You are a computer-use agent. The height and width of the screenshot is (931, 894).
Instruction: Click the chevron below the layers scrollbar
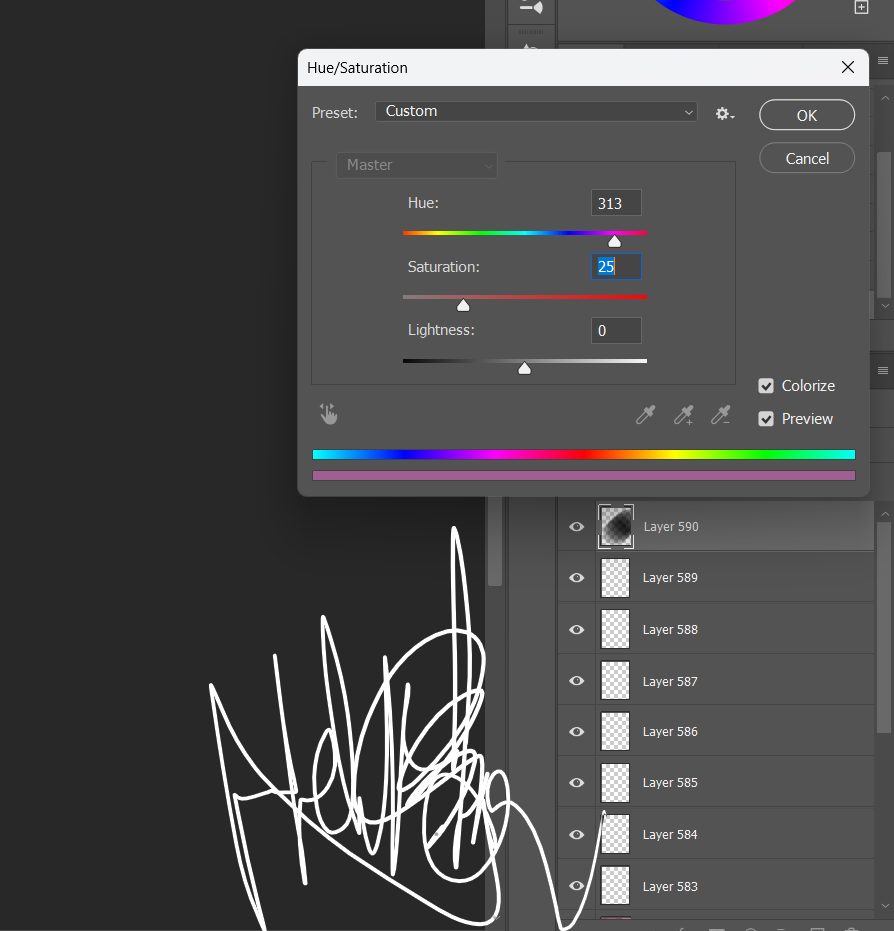tap(884, 905)
